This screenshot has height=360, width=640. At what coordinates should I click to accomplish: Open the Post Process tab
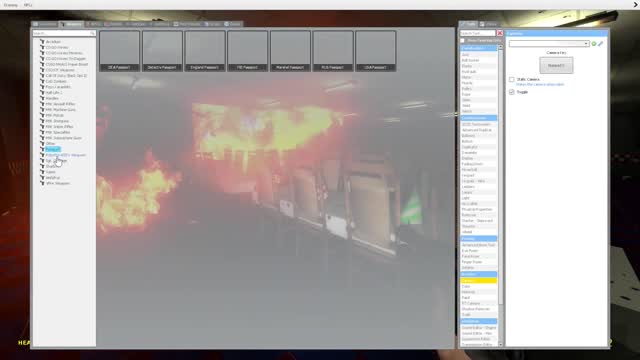click(187, 24)
